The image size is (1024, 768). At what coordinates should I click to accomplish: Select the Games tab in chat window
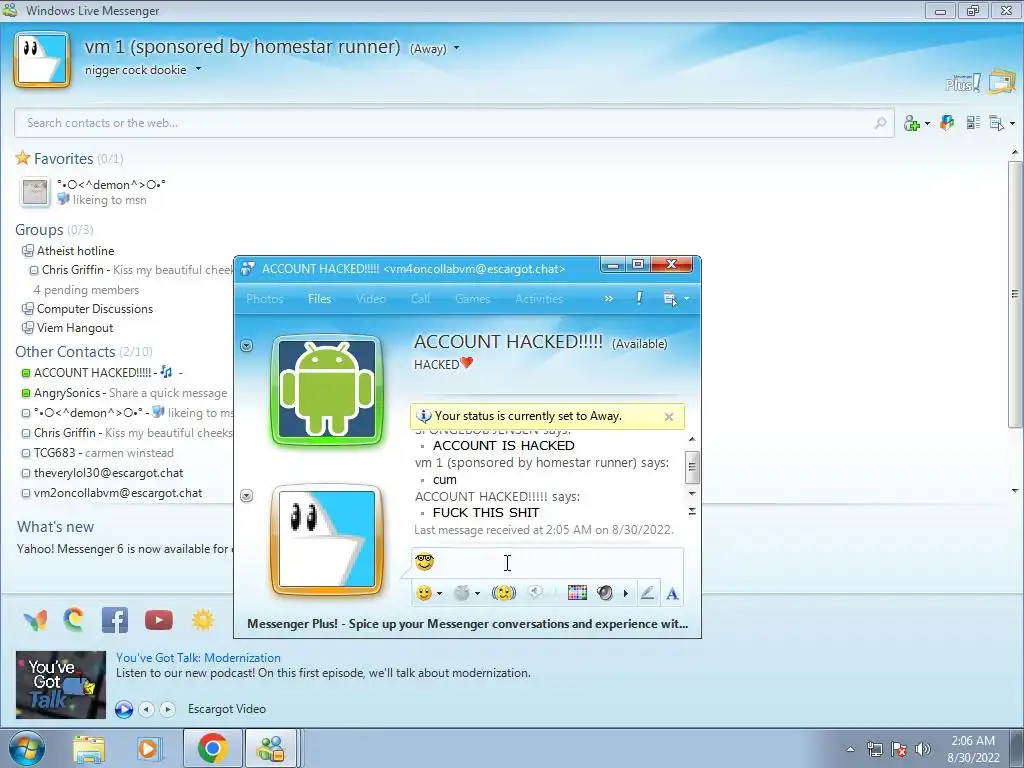[x=473, y=299]
